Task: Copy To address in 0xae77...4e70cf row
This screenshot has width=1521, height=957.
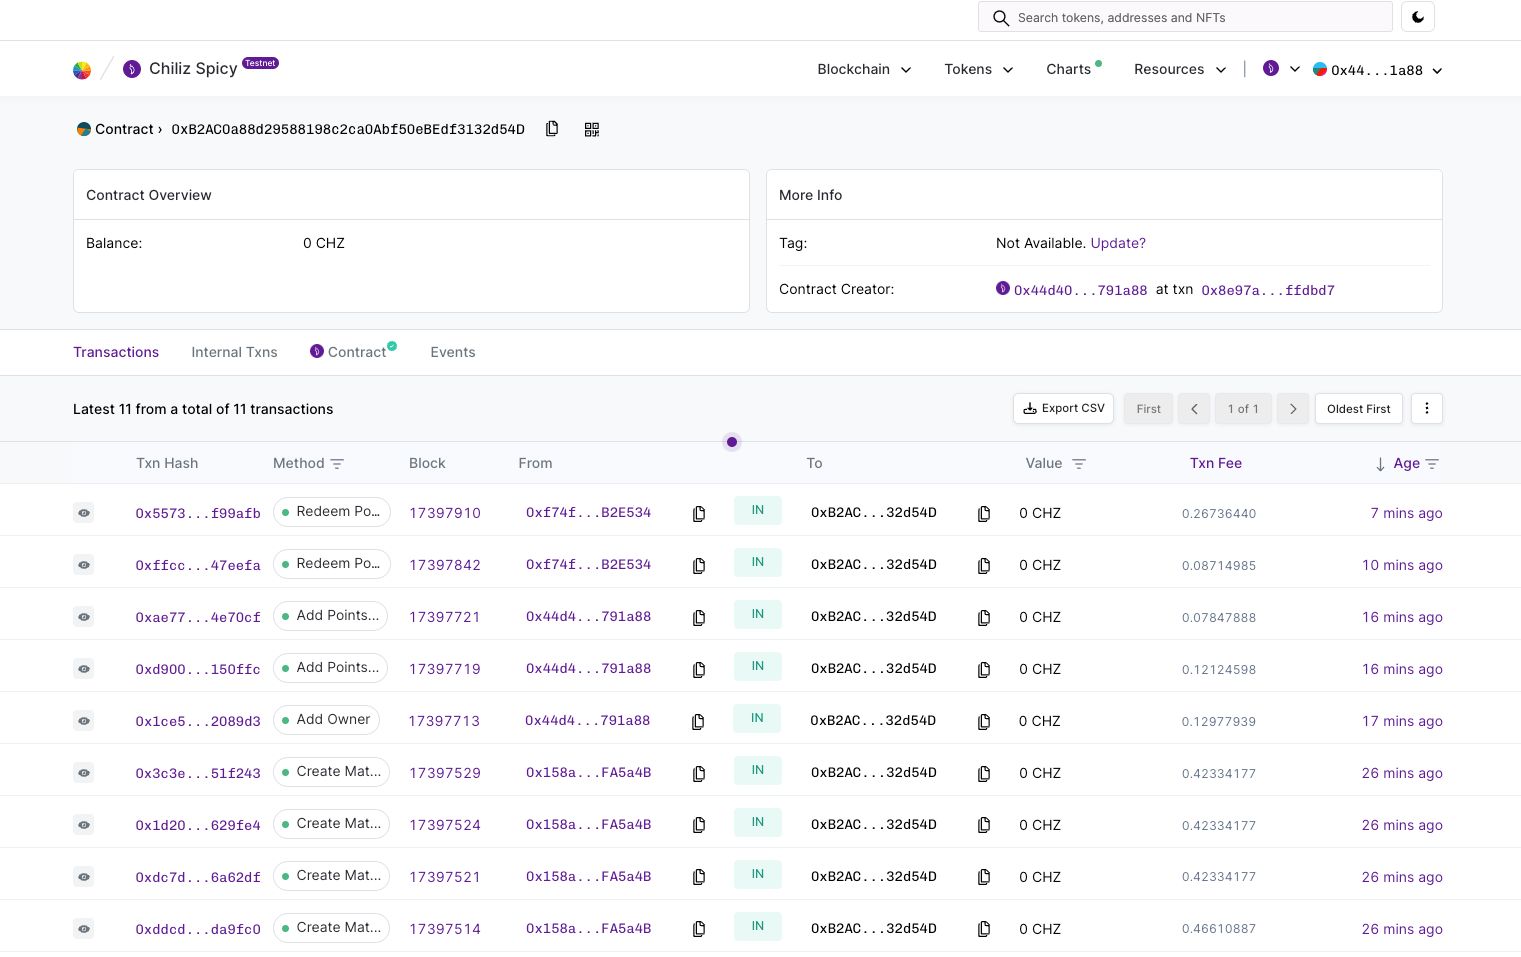Action: point(984,617)
